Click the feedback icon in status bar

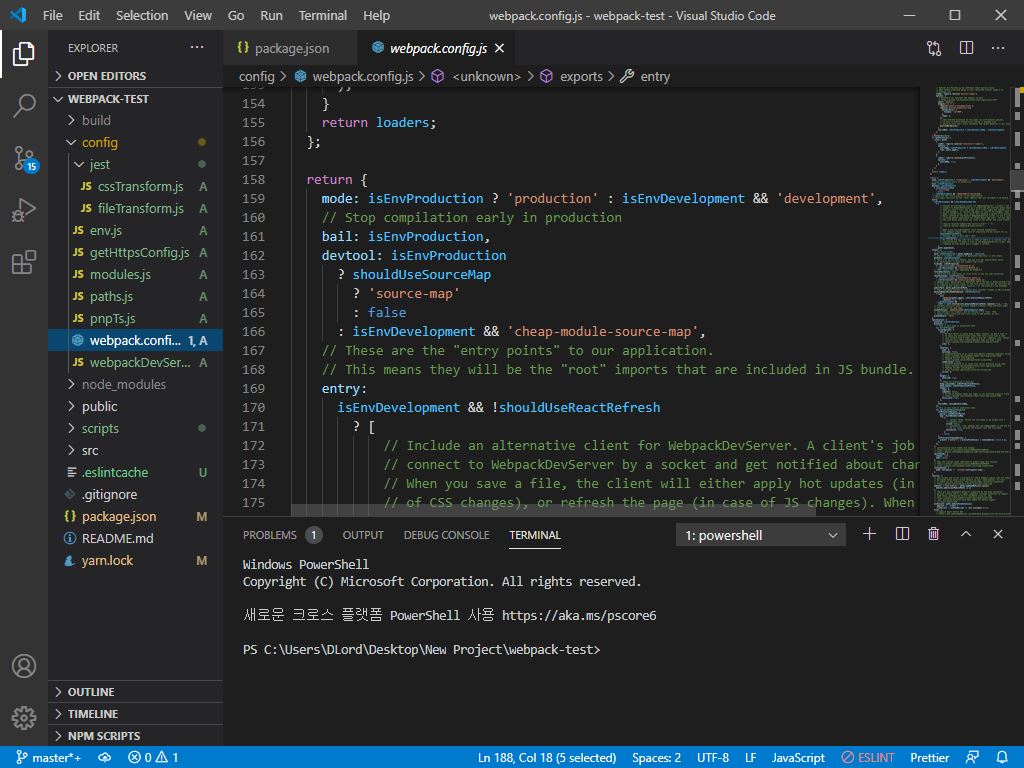click(972, 758)
